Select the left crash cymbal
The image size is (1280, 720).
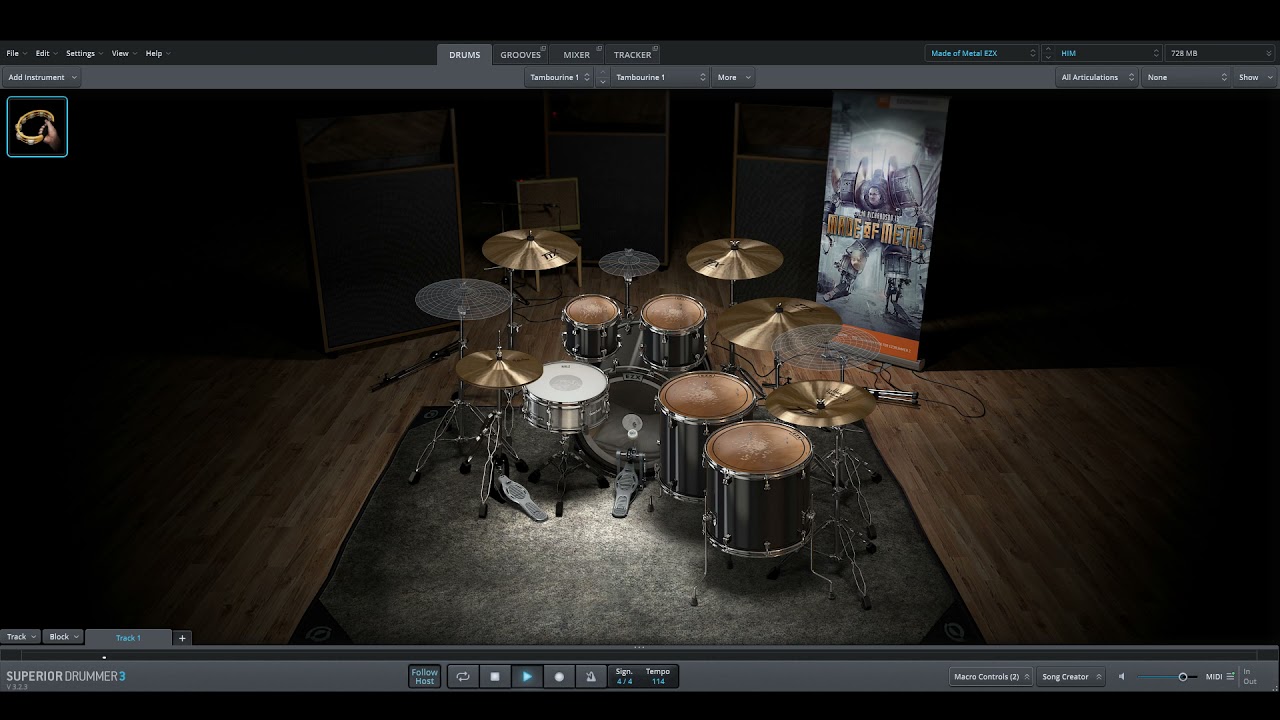(530, 250)
